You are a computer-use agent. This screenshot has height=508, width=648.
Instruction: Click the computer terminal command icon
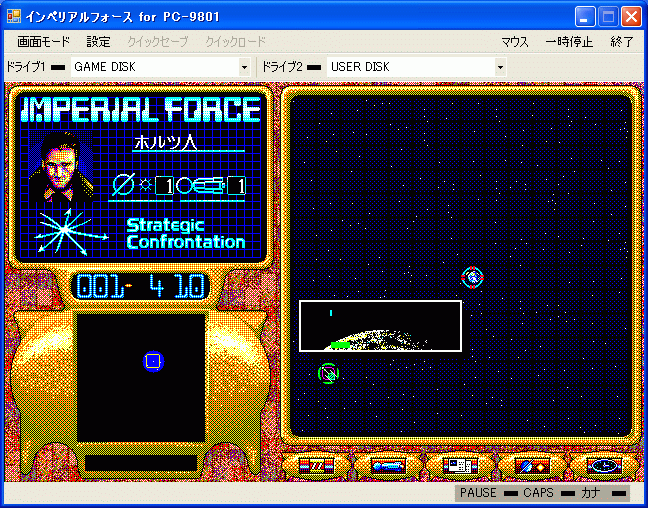coord(460,466)
